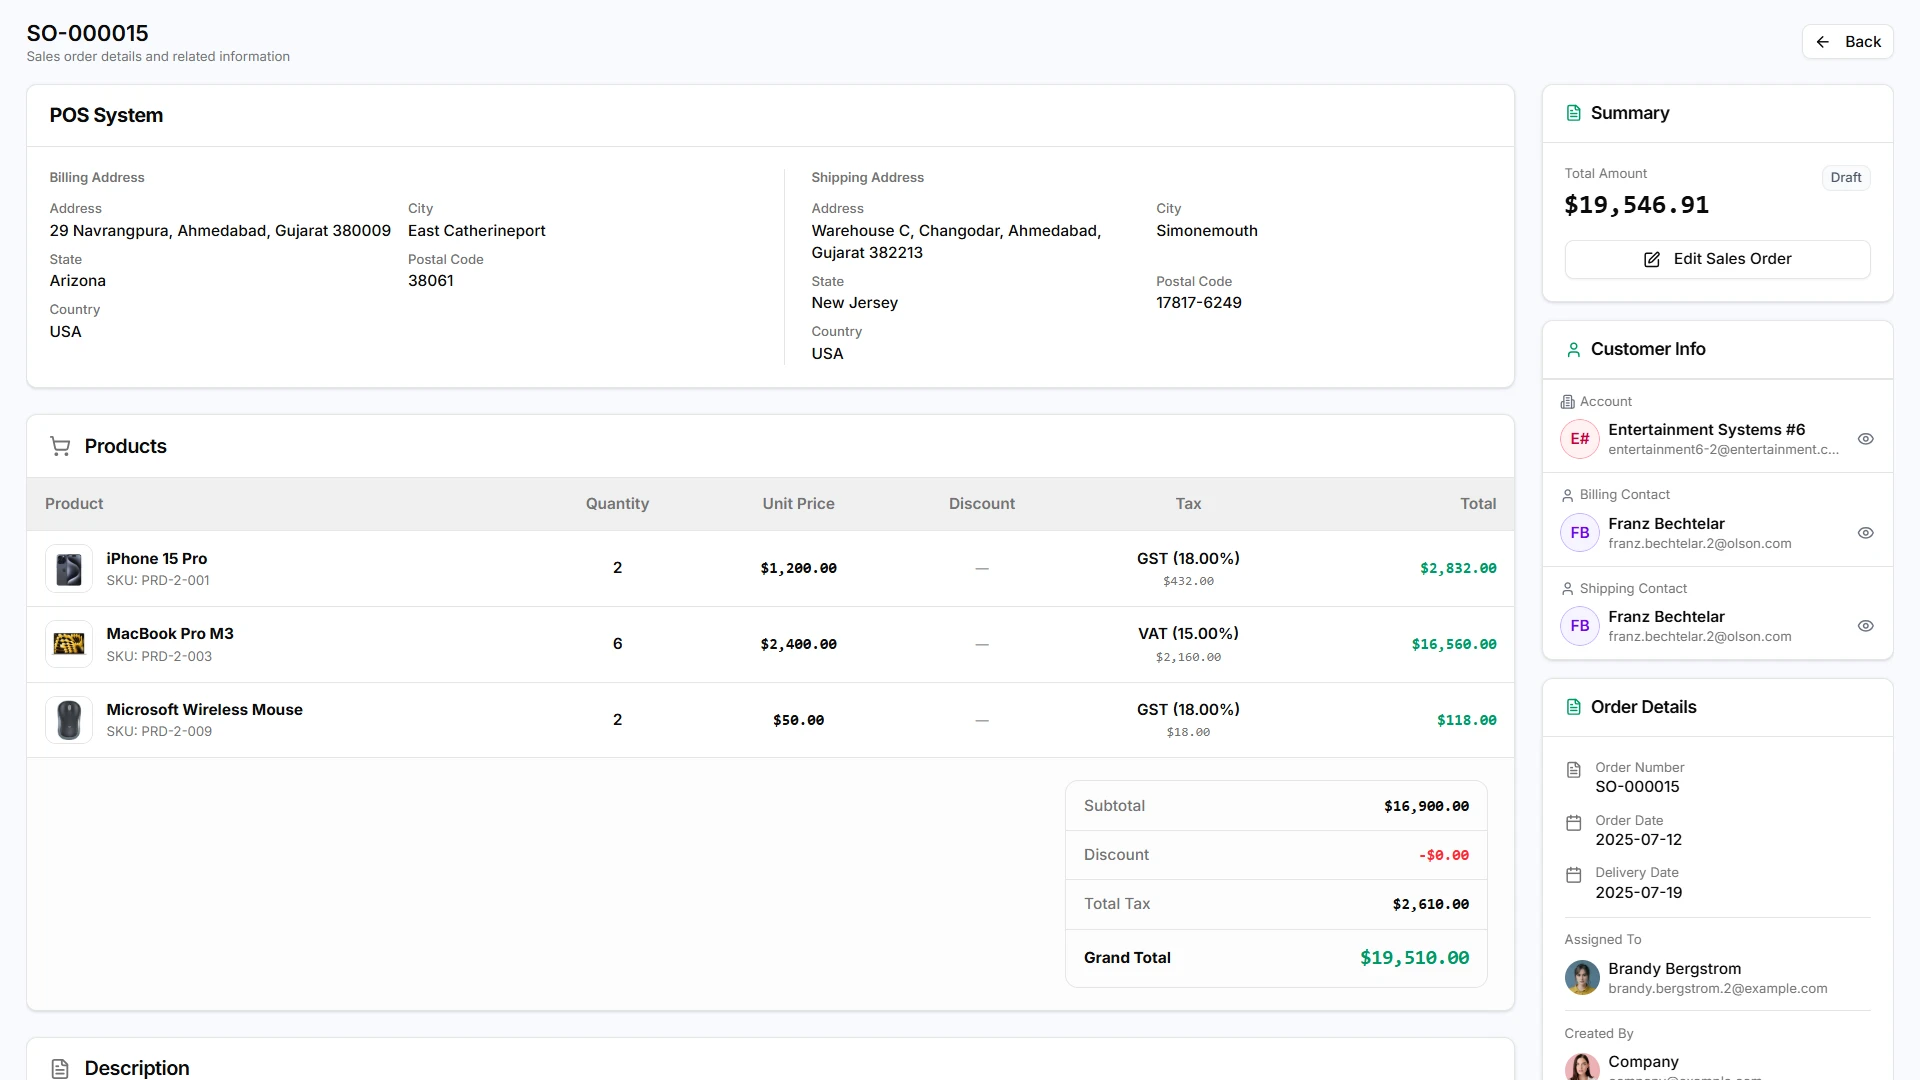Click the Quantity column header
The height and width of the screenshot is (1080, 1920).
(617, 504)
